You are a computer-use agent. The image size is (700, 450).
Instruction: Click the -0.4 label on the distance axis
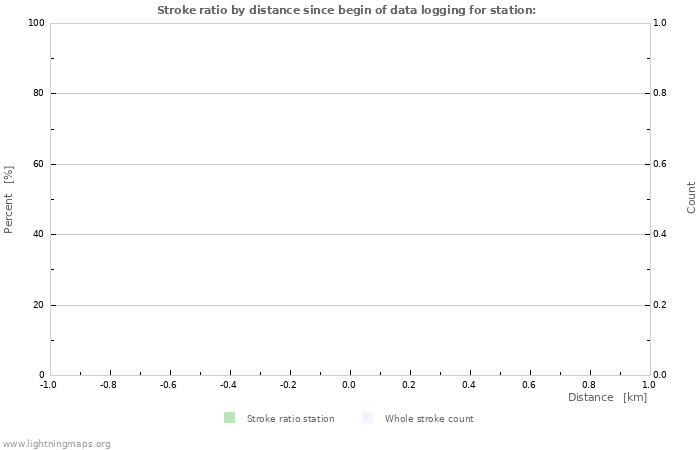228,384
